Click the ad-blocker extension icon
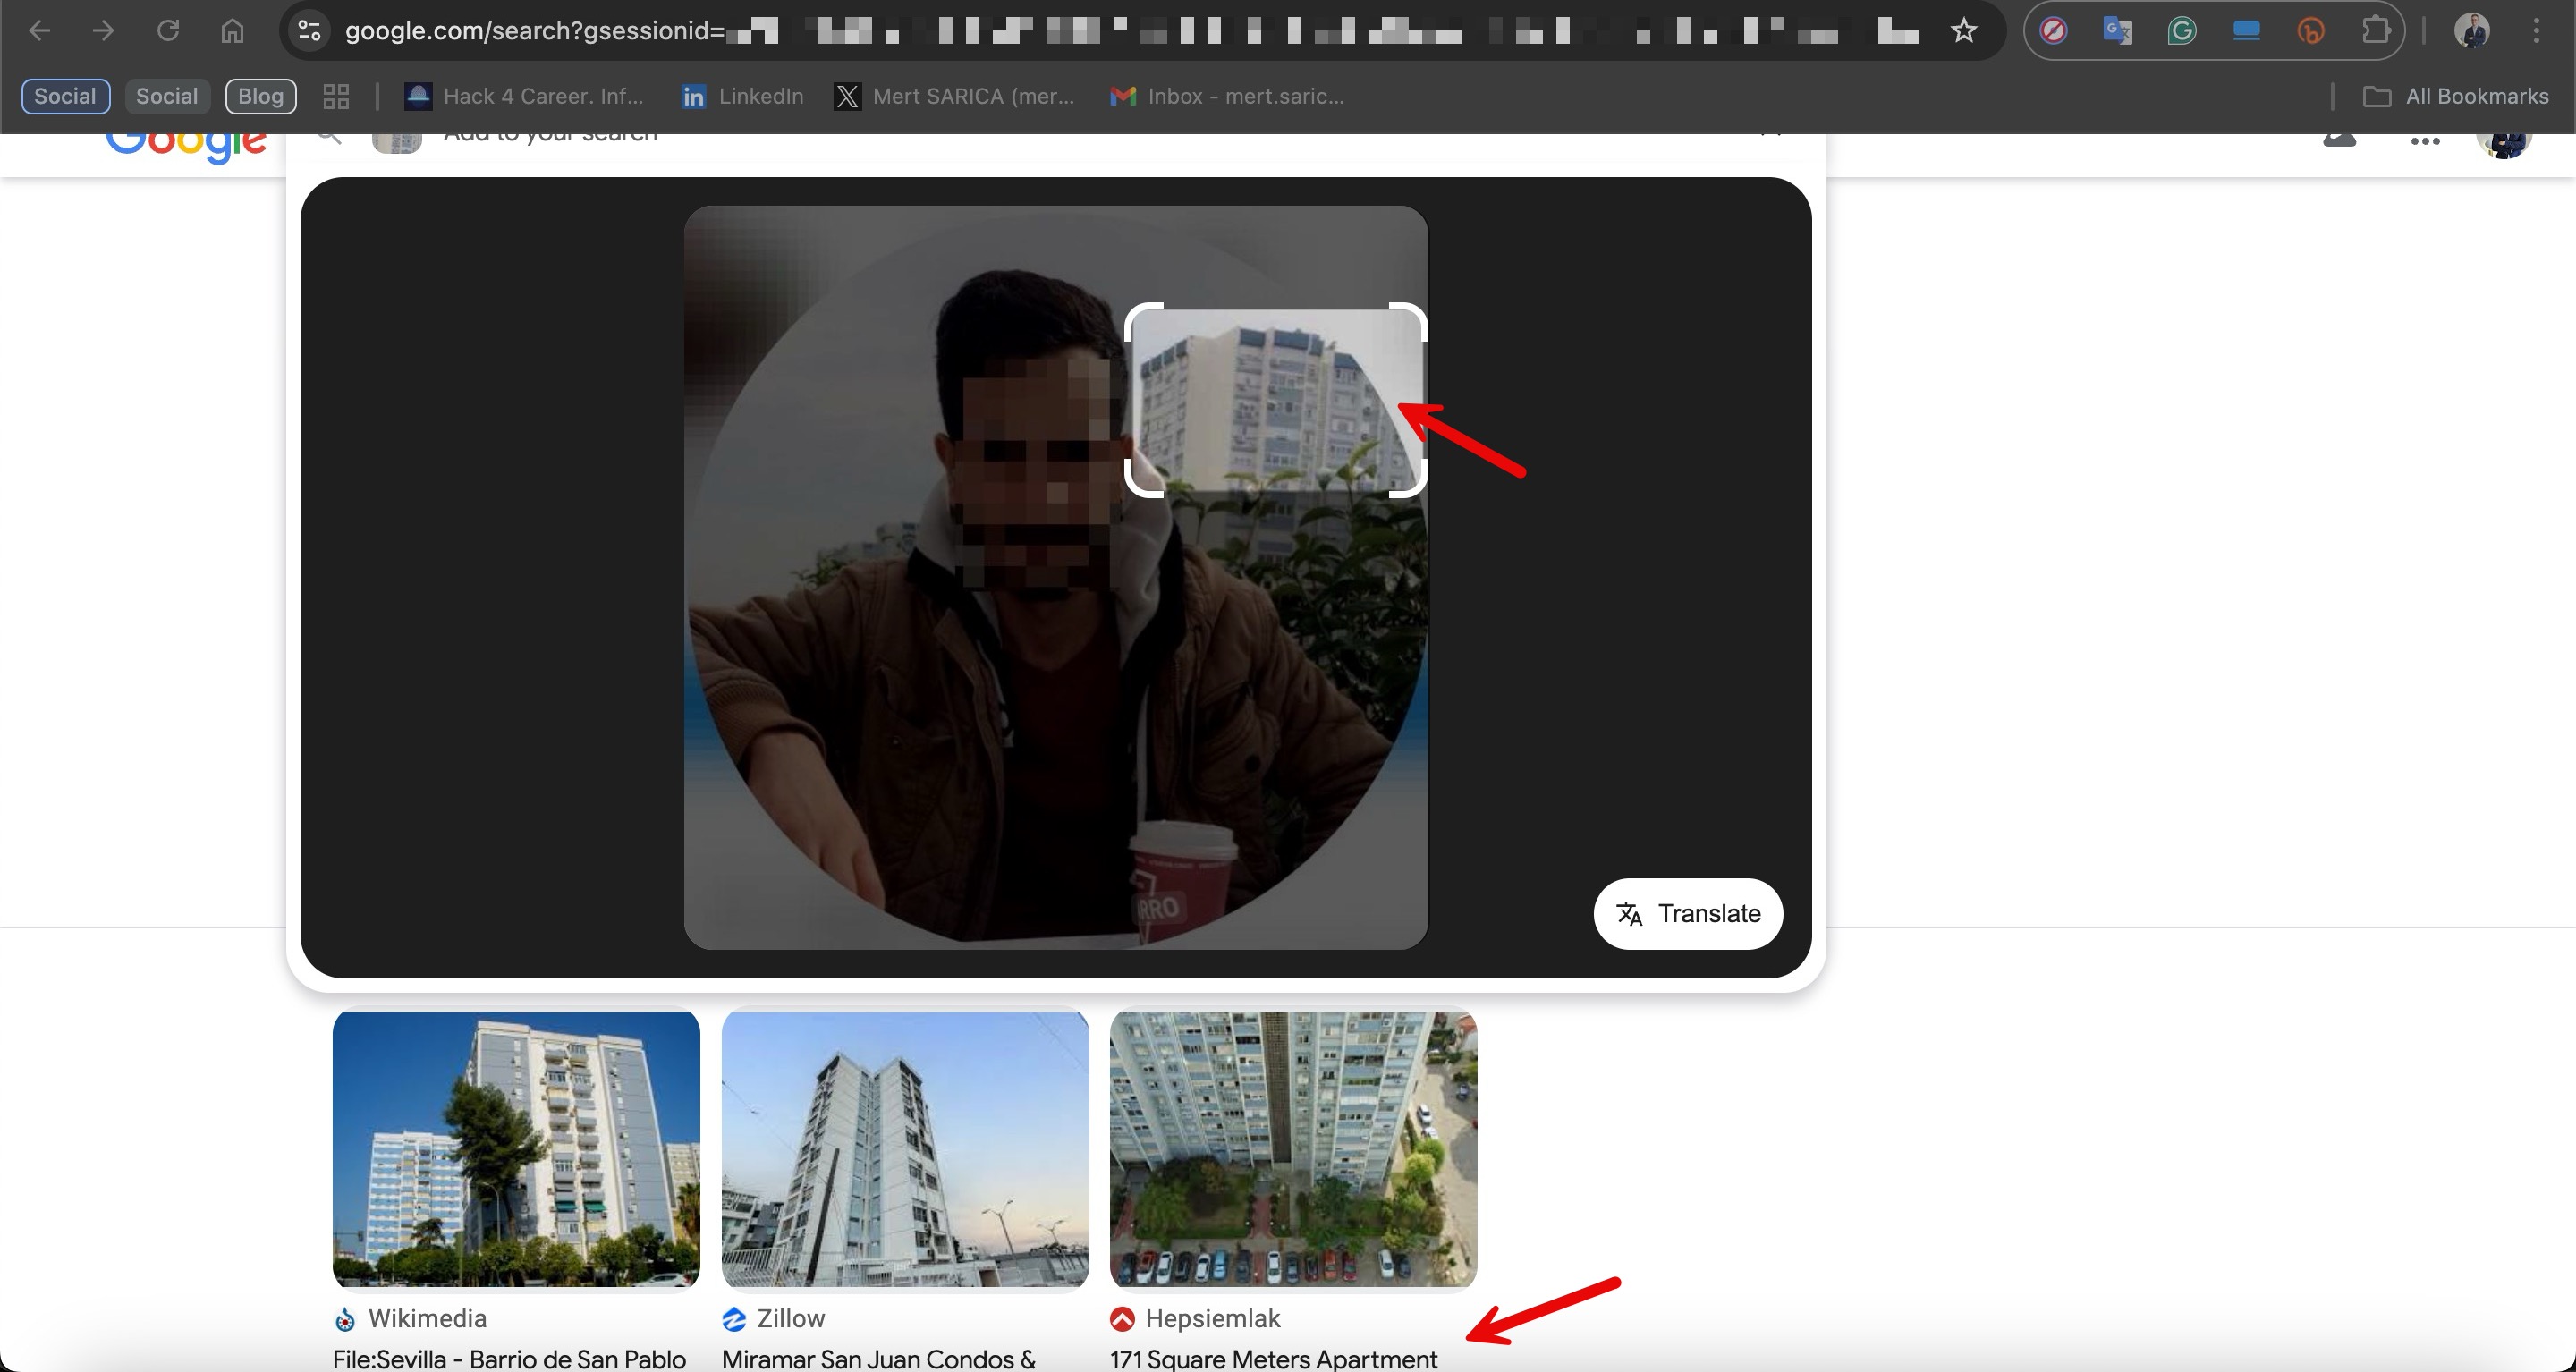The width and height of the screenshot is (2576, 1372). 2053,30
